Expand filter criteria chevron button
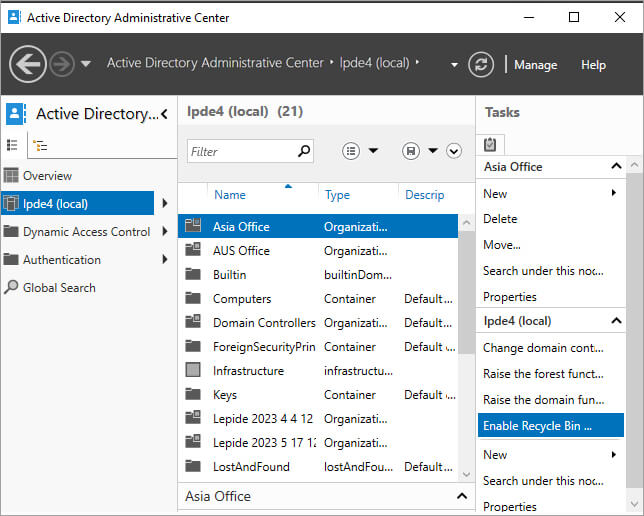Screen dimensions: 644x516 pos(454,151)
